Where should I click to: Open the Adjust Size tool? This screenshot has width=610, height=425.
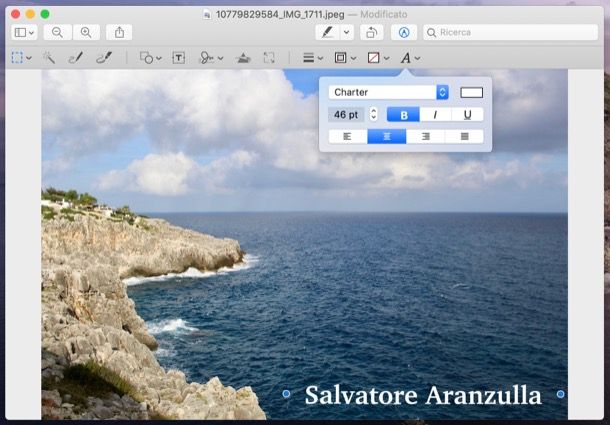269,58
